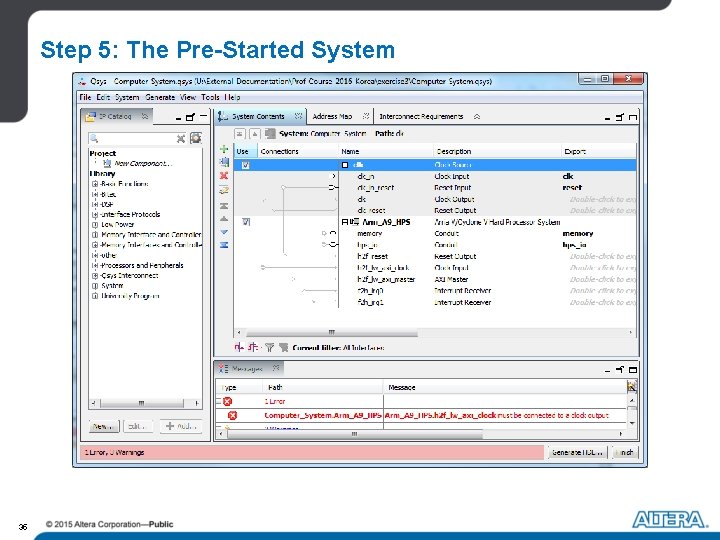Viewport: 720px width, 540px height.
Task: Click the Messages panel horizontal scrollbar thumb
Action: point(354,434)
